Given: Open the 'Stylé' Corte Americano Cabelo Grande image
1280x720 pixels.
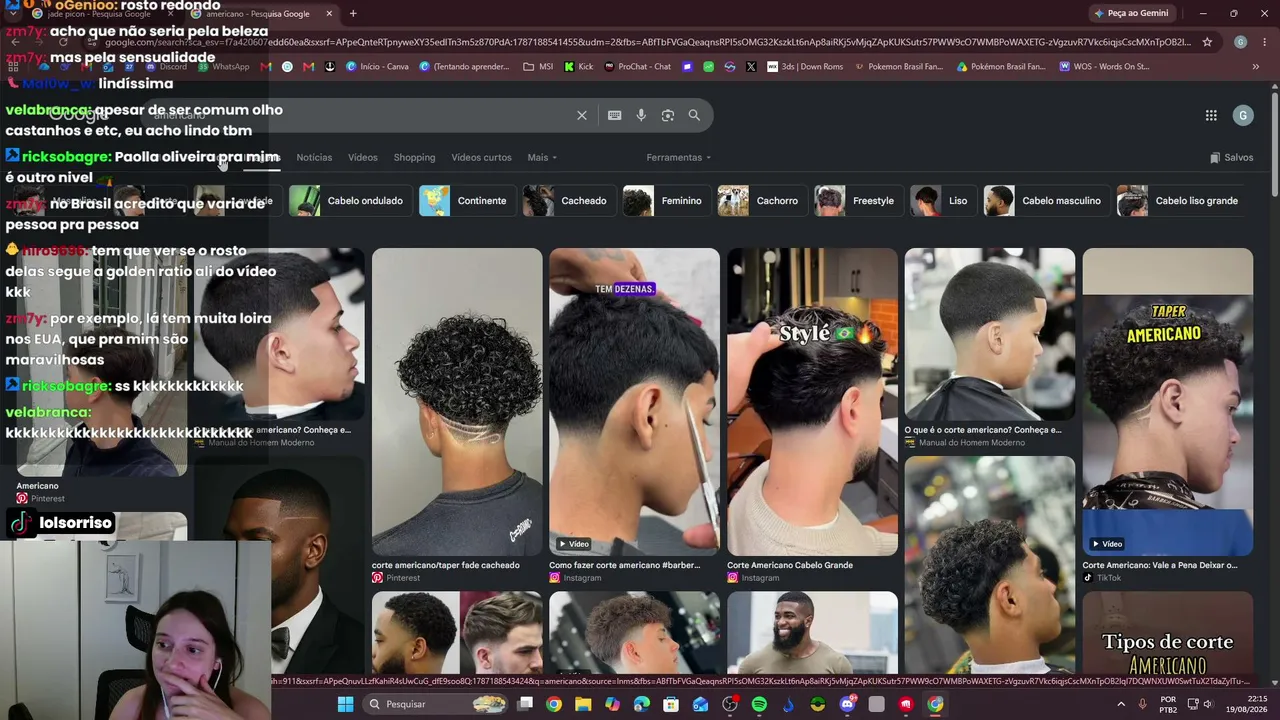Looking at the screenshot, I should [812, 402].
